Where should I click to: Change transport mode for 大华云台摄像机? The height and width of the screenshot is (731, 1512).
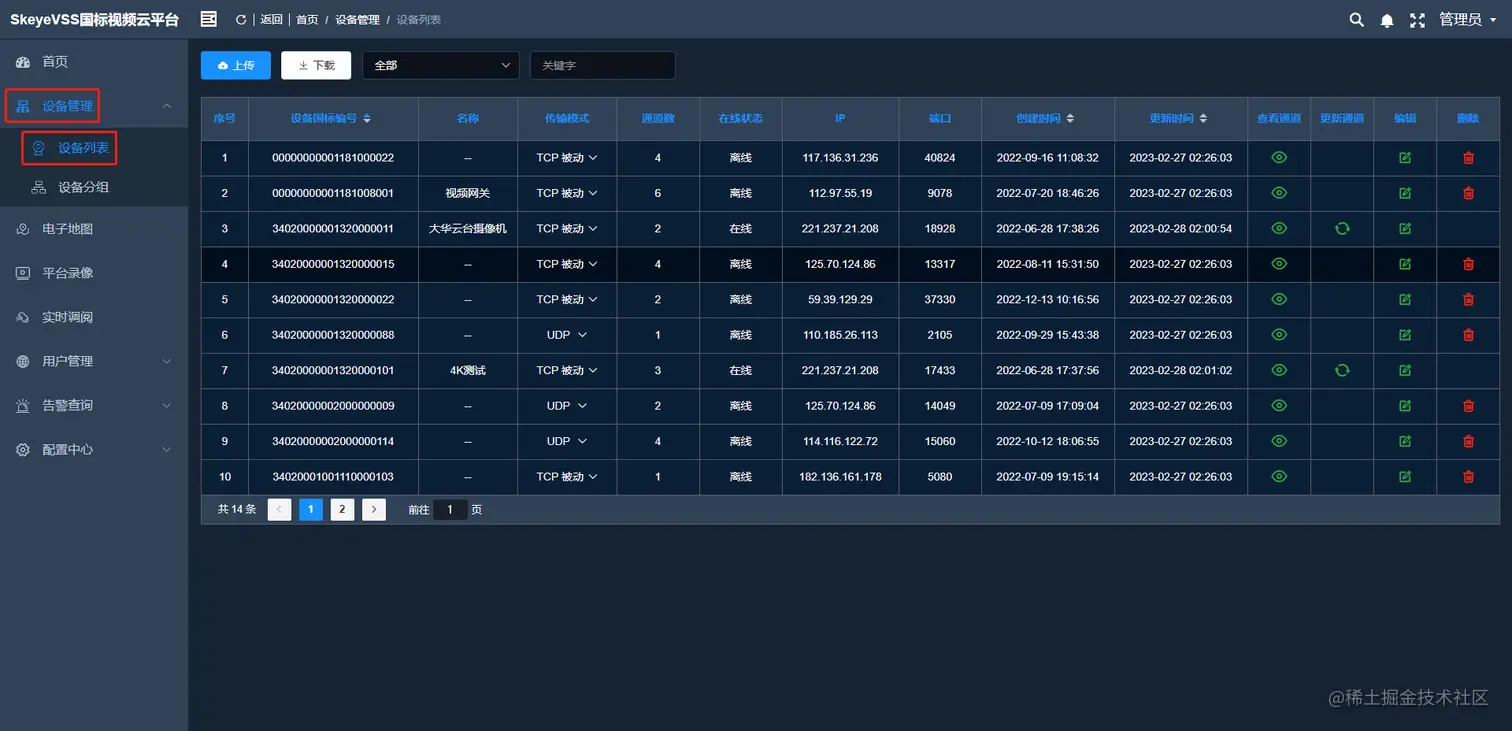567,229
